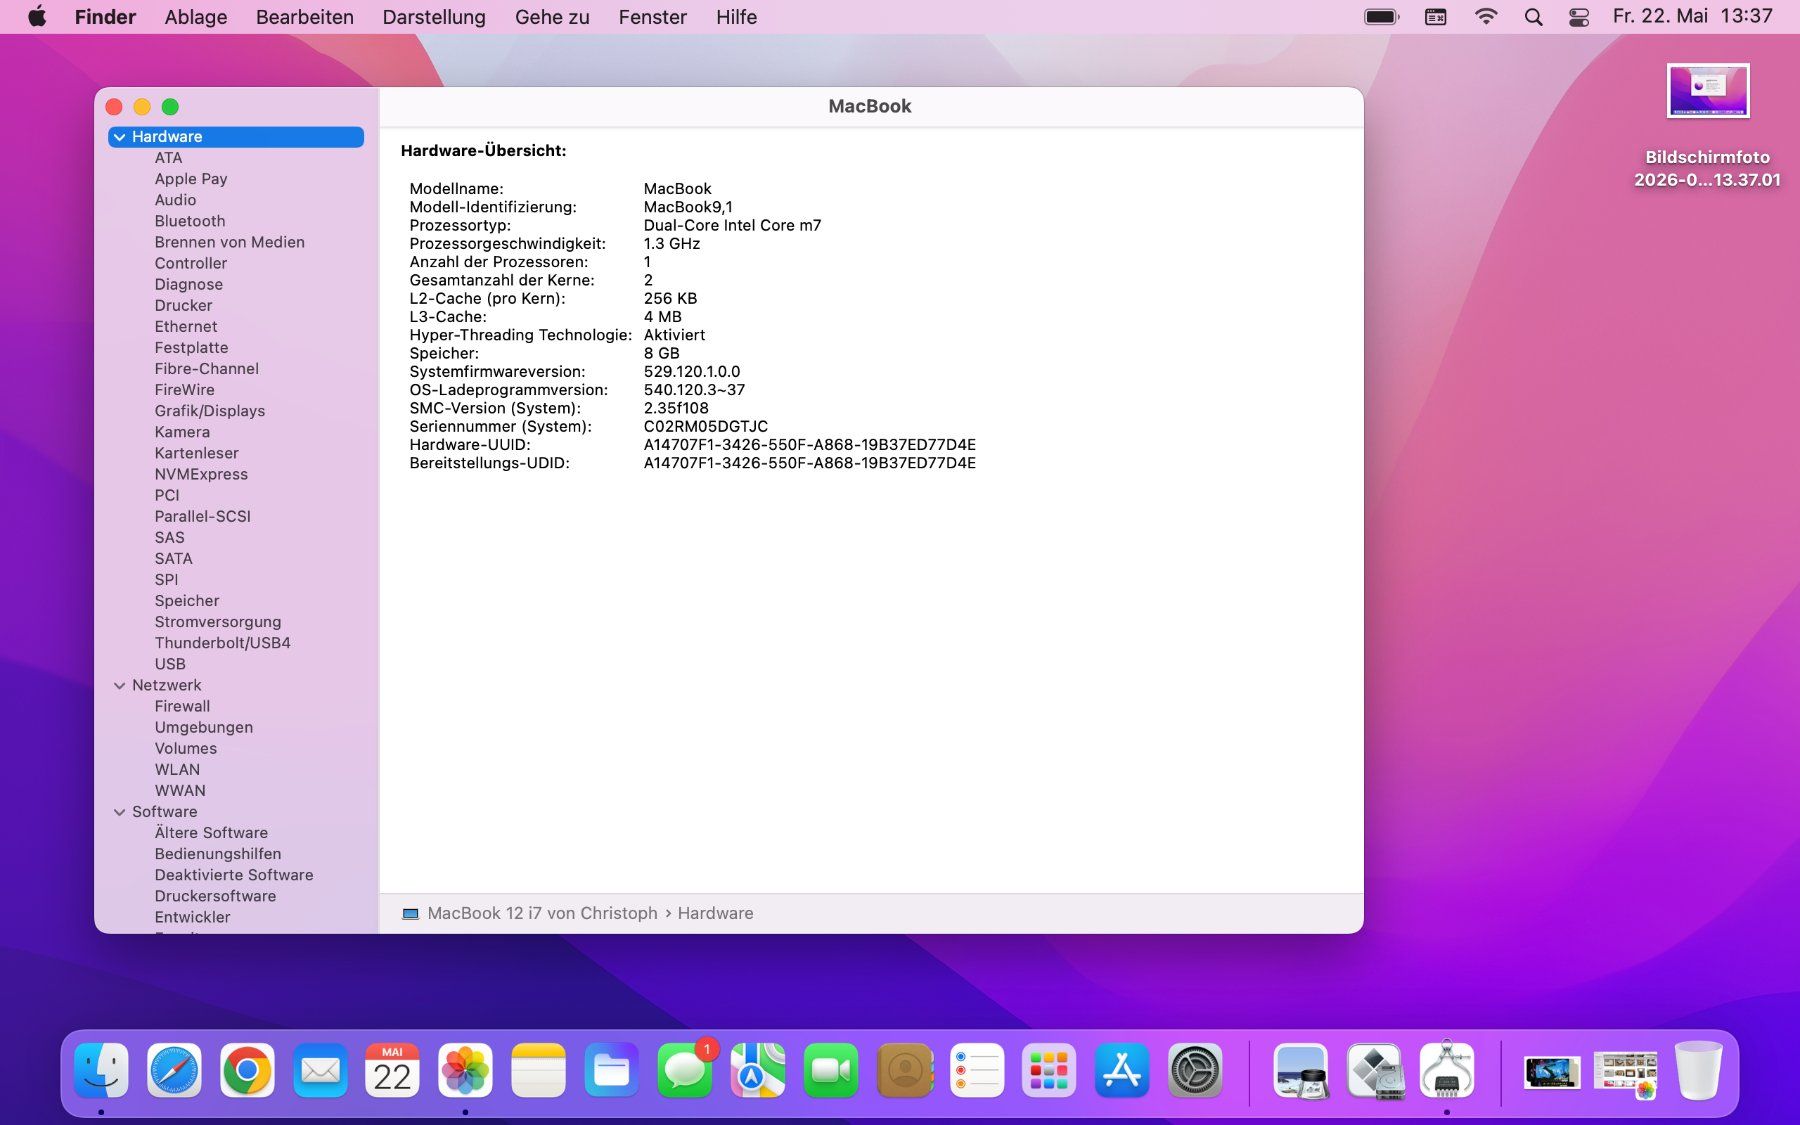Image resolution: width=1800 pixels, height=1125 pixels.
Task: Open Boot Camp Assistant icon in Dock
Action: tap(1374, 1071)
